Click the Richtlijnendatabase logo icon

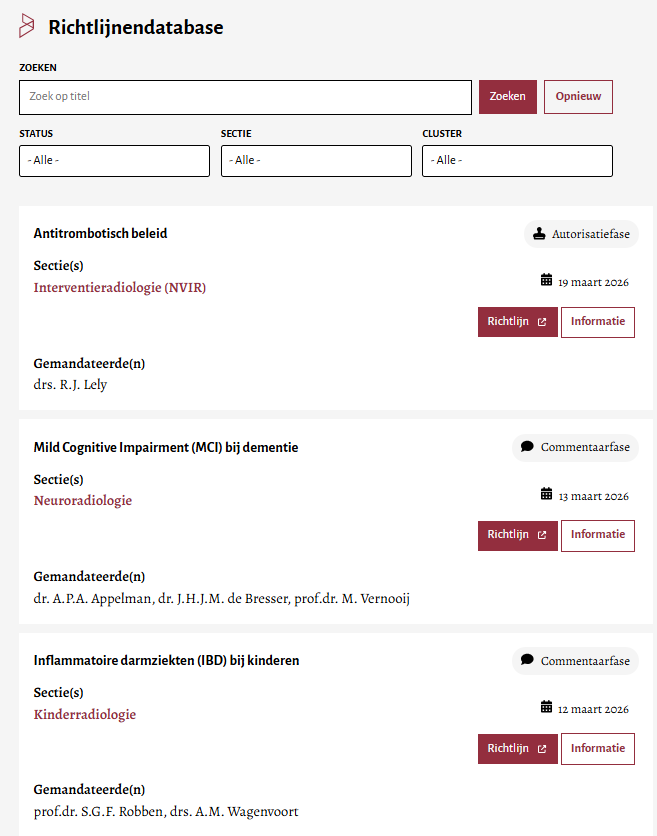[x=29, y=27]
